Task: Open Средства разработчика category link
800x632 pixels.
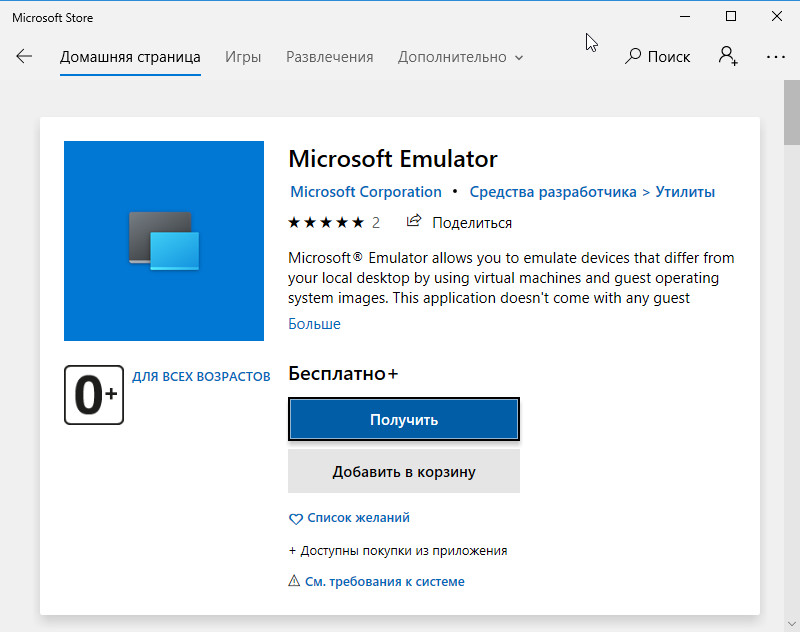Action: (553, 192)
